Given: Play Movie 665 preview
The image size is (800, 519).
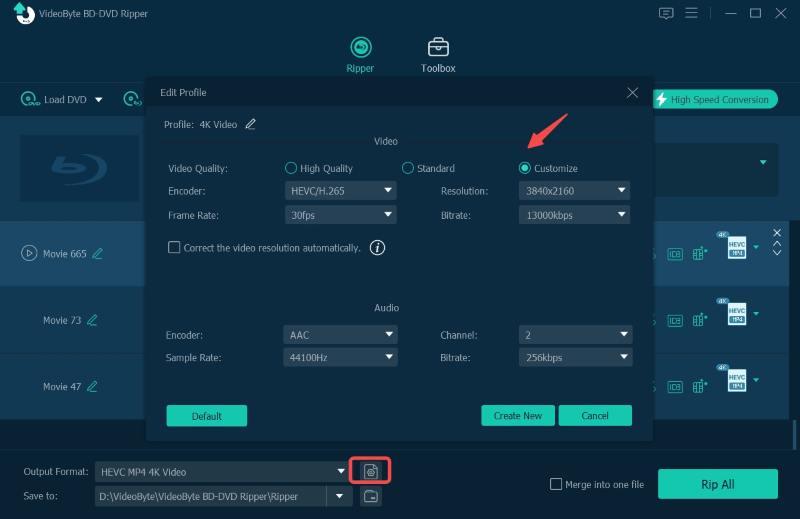Looking at the screenshot, I should tap(29, 253).
